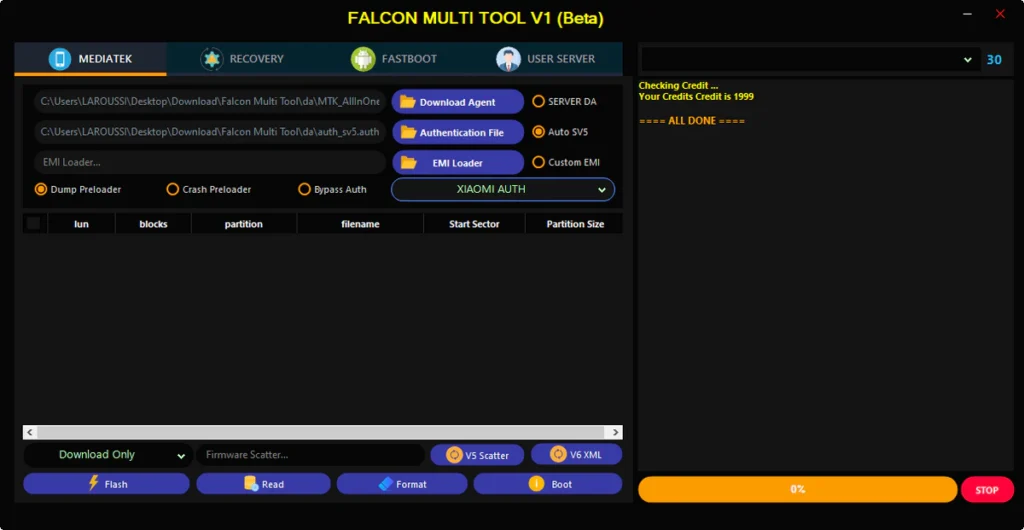Screen dimensions: 1024x530
Task: Select the SERVER DA radio option
Action: tap(539, 101)
